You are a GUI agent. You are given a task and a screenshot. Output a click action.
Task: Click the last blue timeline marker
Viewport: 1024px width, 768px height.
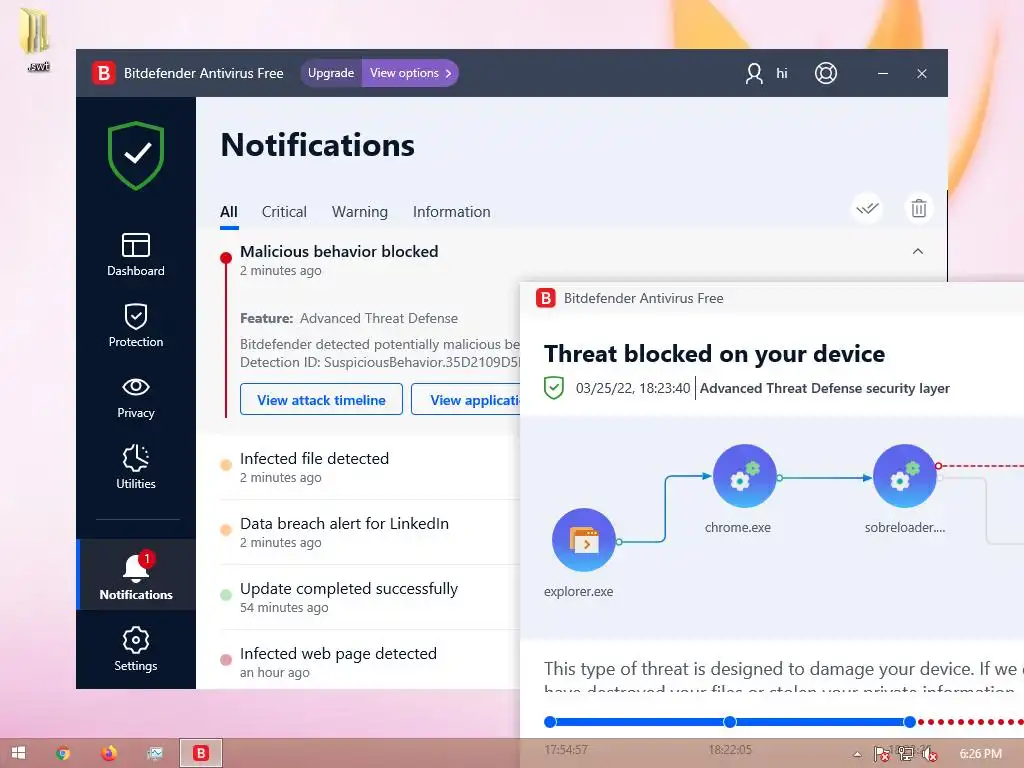910,722
